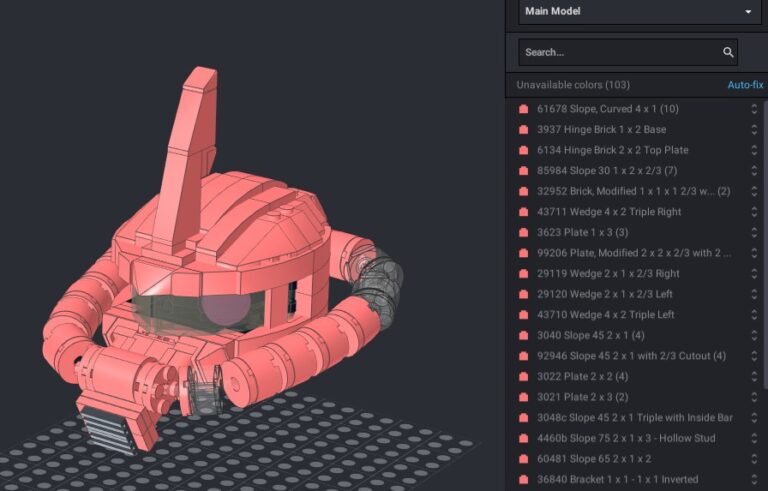
Task: Expand the 3022 Plate 2 x 2 arrows
Action: (x=754, y=376)
